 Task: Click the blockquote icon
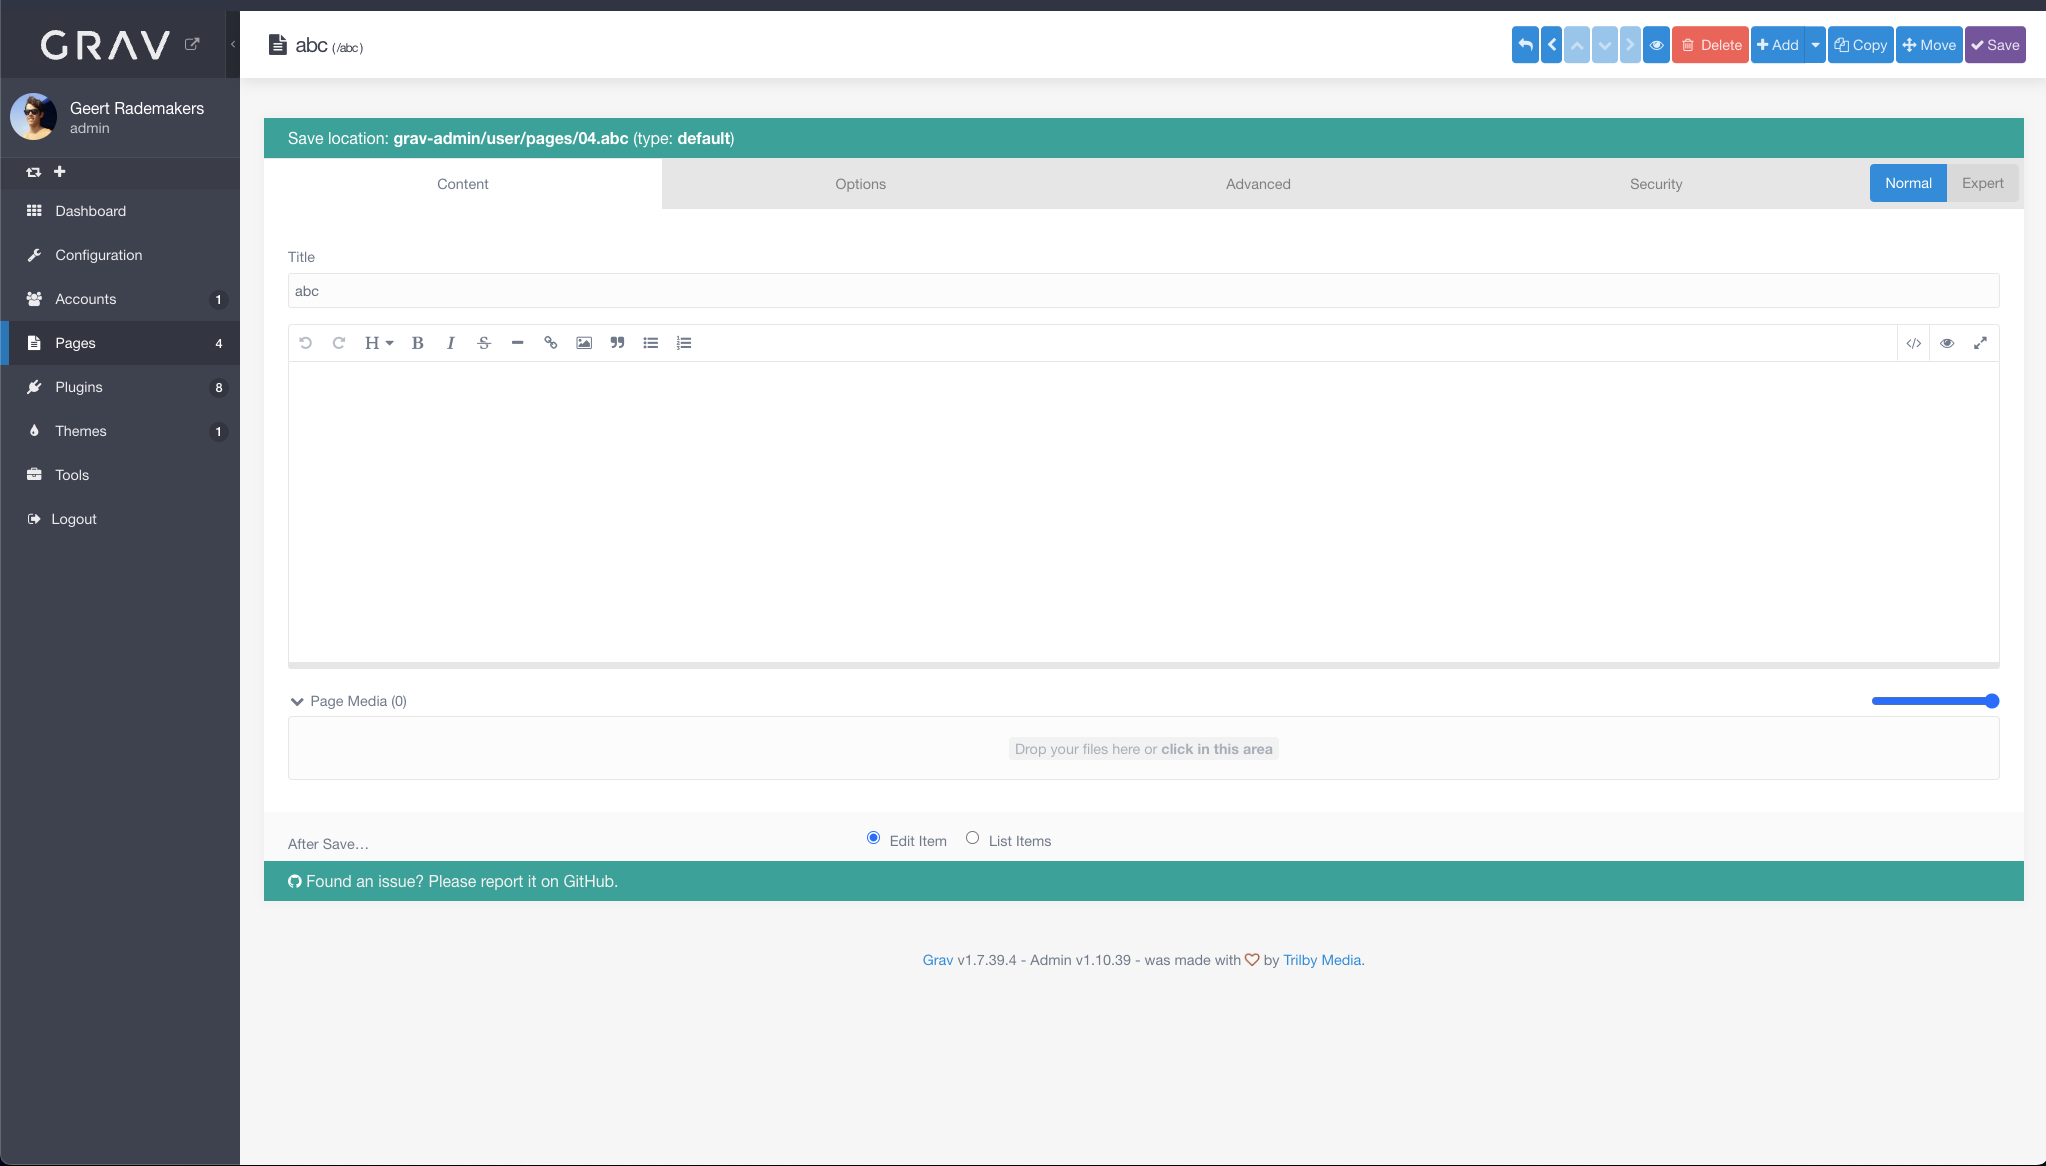point(617,343)
